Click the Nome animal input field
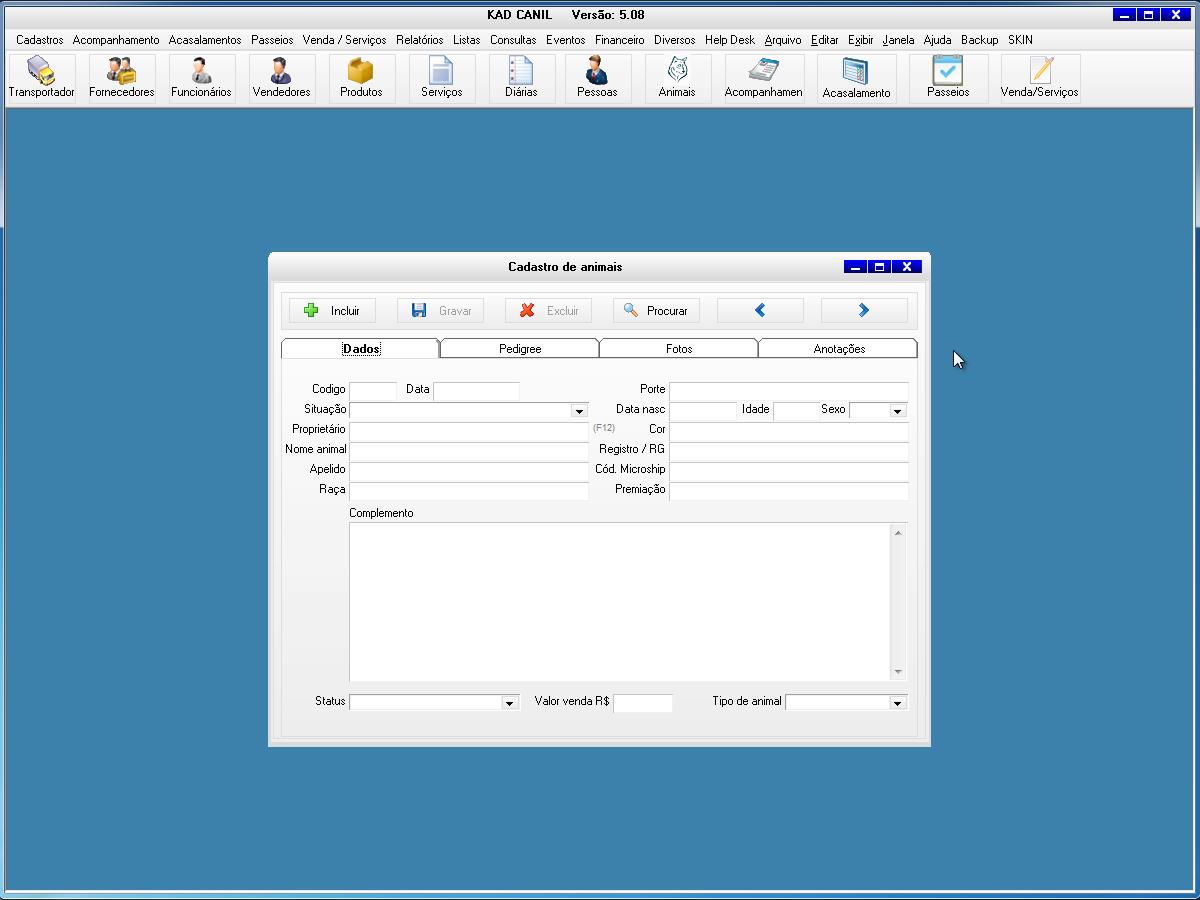This screenshot has width=1200, height=900. [468, 450]
